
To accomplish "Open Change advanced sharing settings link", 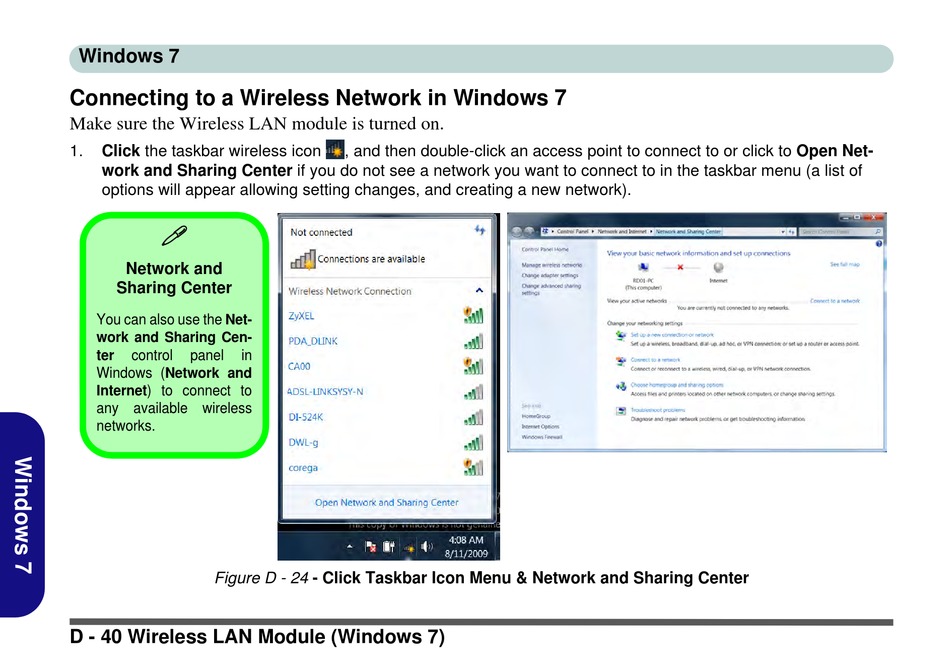I will coord(551,289).
